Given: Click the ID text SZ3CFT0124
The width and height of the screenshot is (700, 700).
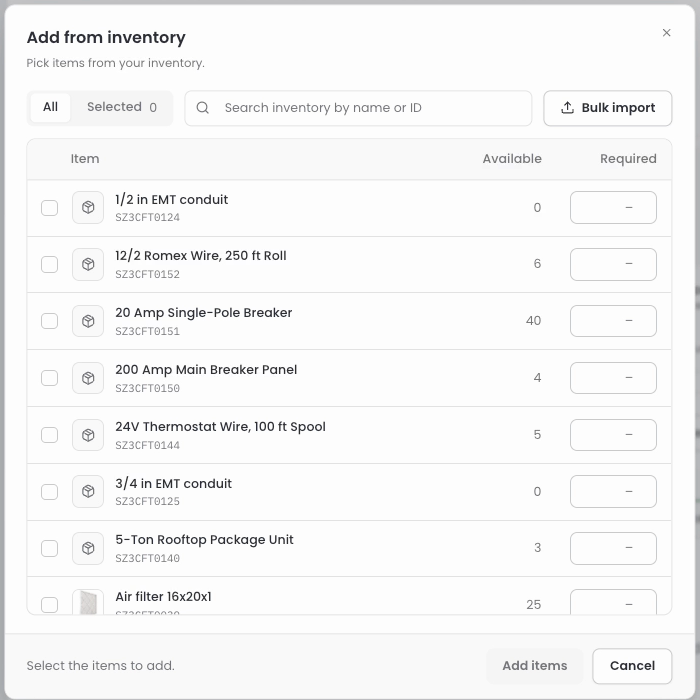Looking at the screenshot, I should 147,217.
